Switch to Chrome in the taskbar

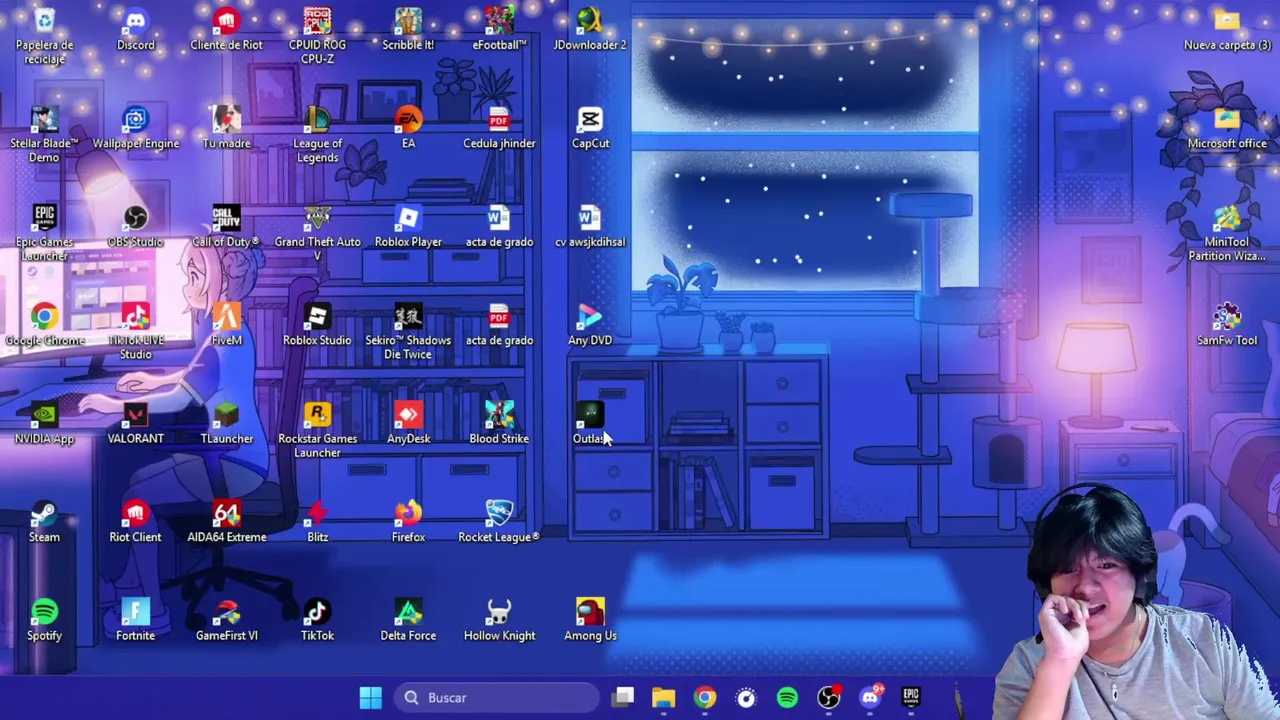[x=705, y=697]
